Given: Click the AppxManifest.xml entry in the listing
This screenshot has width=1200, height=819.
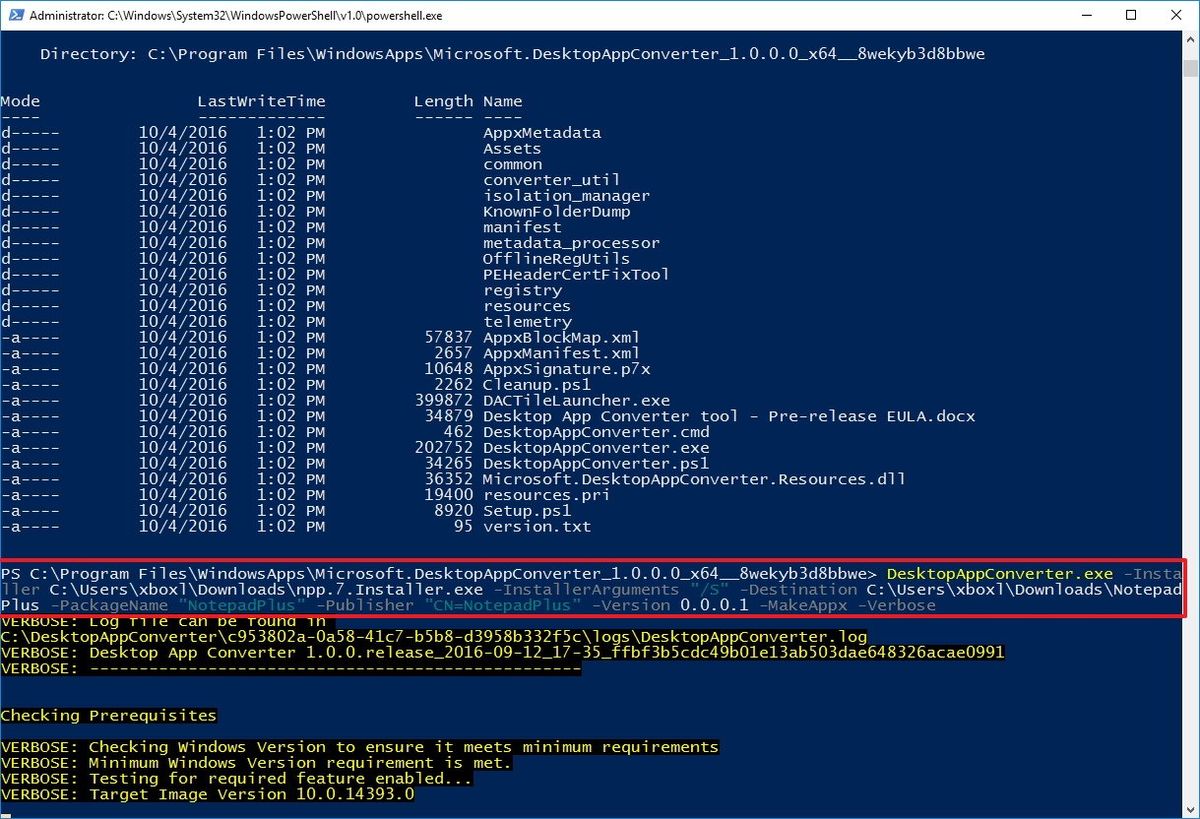Looking at the screenshot, I should [x=553, y=353].
